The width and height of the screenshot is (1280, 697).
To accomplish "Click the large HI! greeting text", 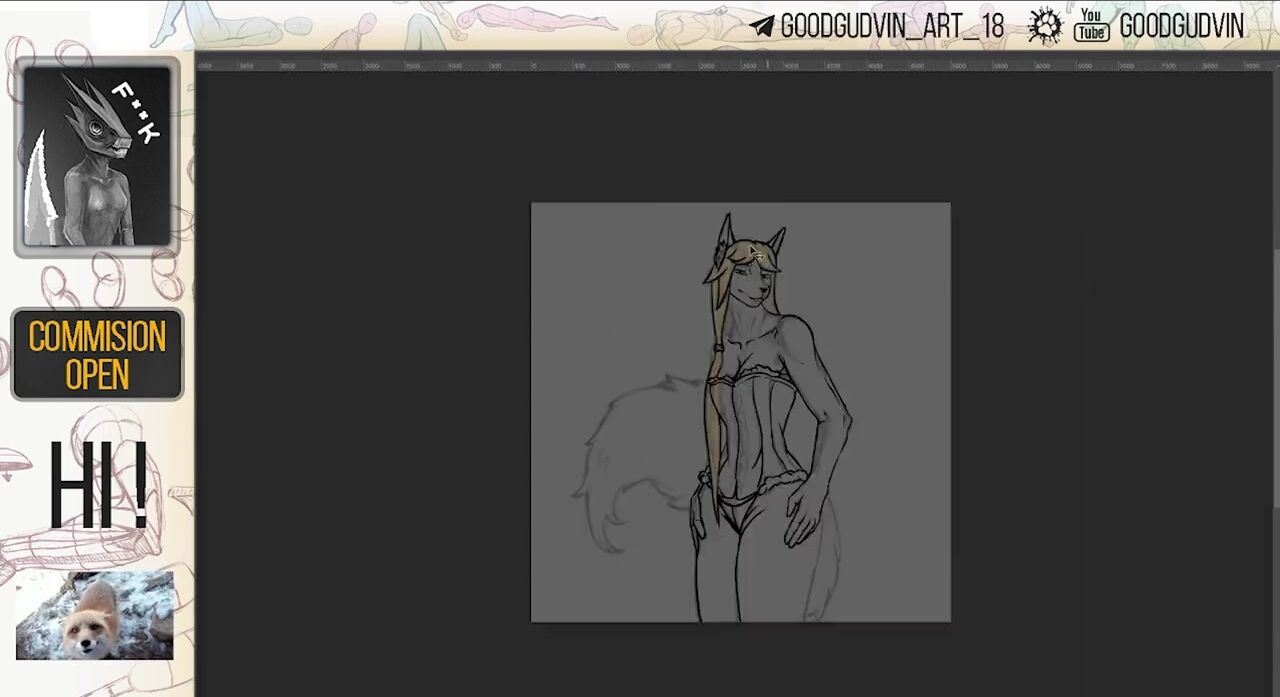I will [98, 487].
